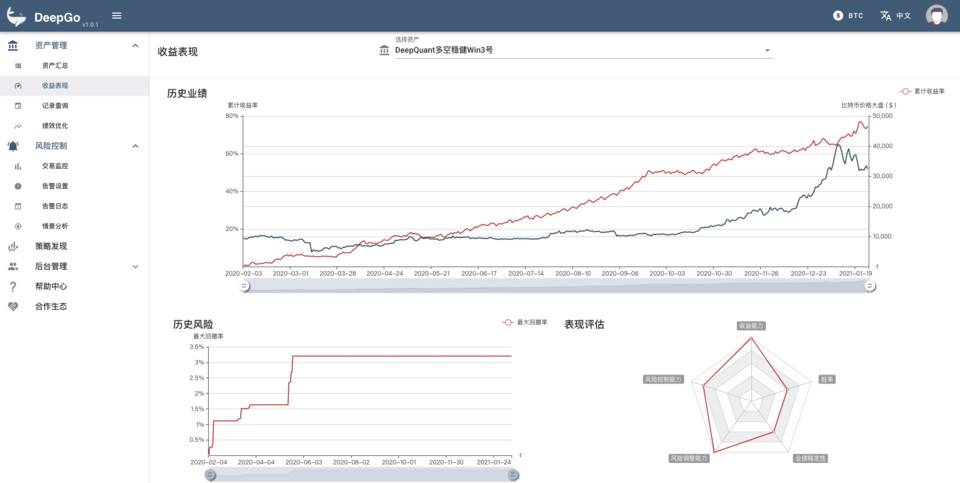Click the 交易监控 bar chart icon

[x=18, y=166]
